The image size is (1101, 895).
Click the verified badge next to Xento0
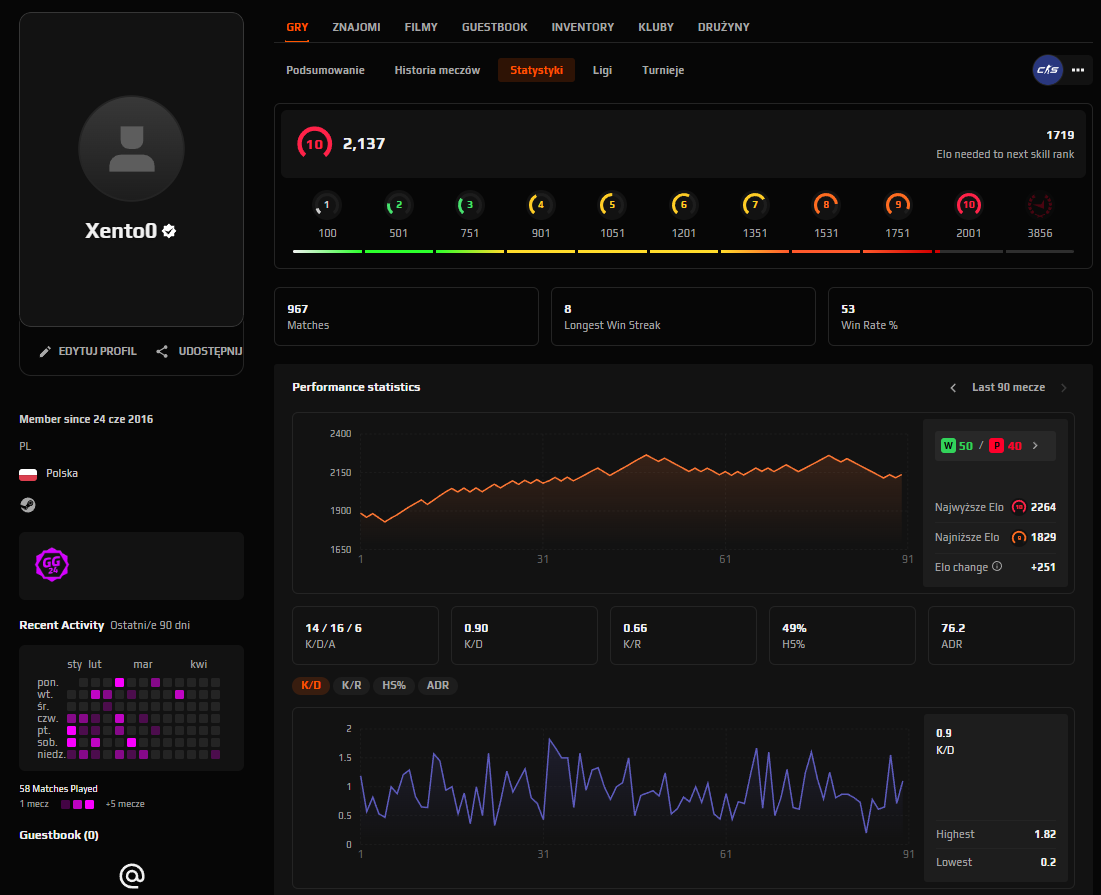tap(169, 231)
